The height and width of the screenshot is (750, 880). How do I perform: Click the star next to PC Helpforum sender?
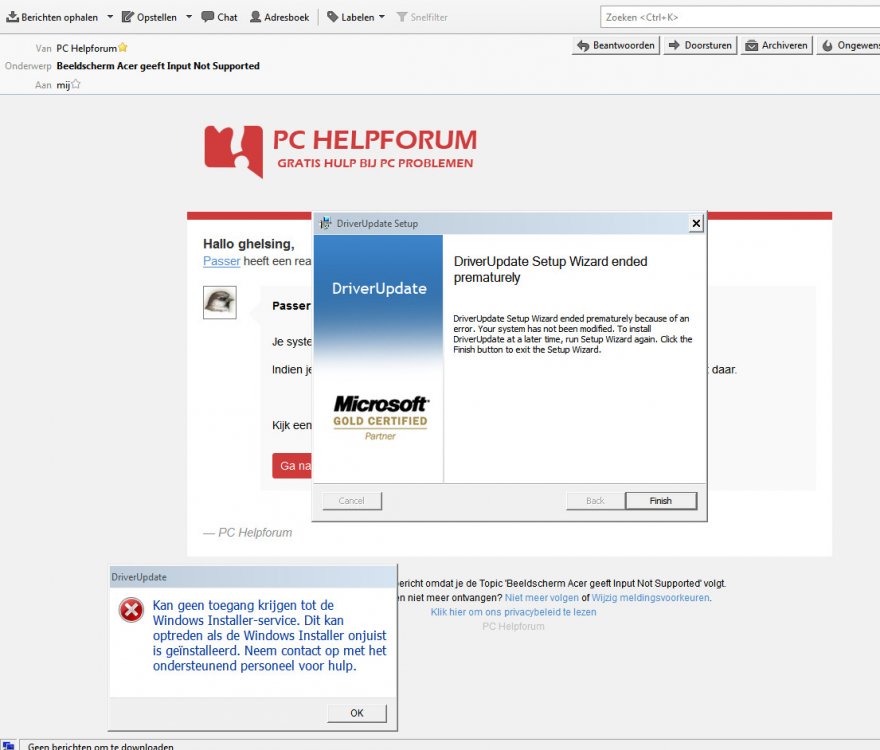[x=123, y=48]
